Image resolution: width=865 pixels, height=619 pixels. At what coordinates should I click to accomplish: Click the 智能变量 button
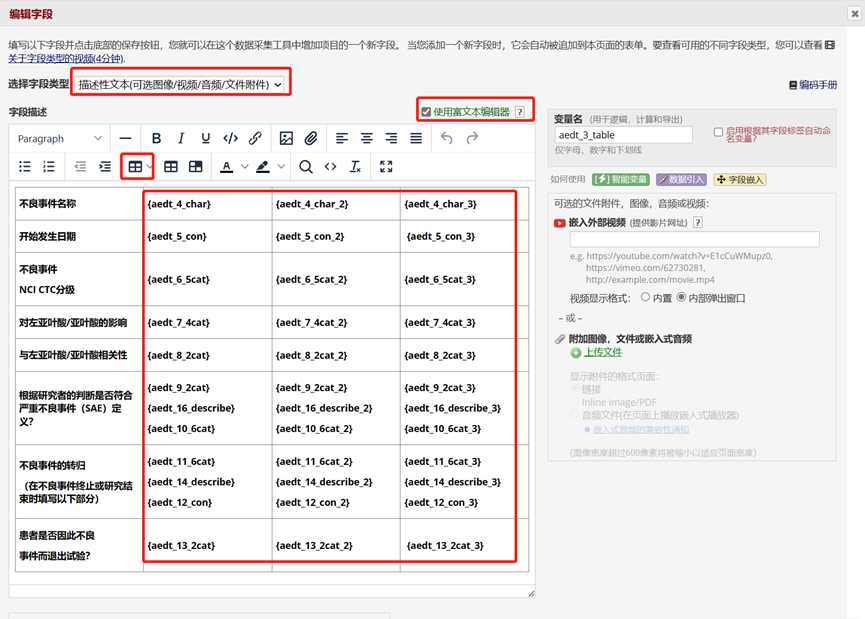(x=621, y=179)
